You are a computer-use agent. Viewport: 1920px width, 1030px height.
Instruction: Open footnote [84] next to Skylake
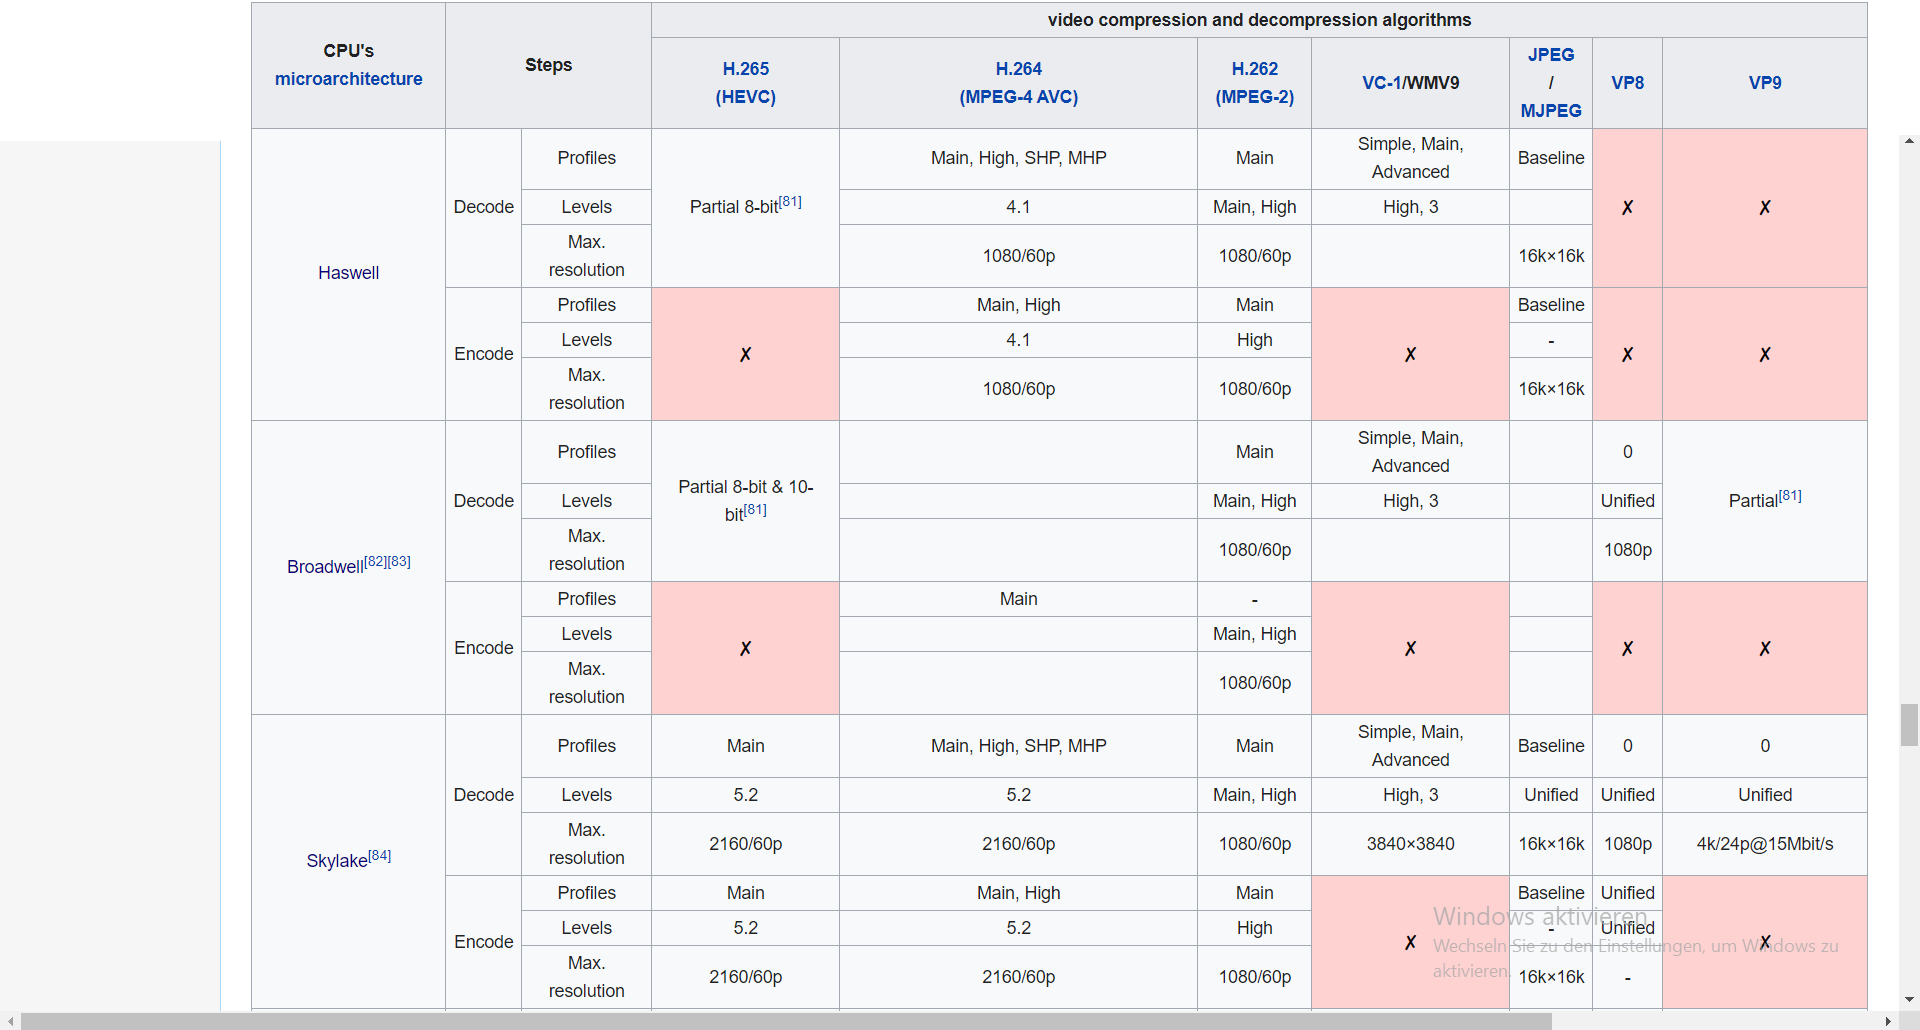(380, 855)
